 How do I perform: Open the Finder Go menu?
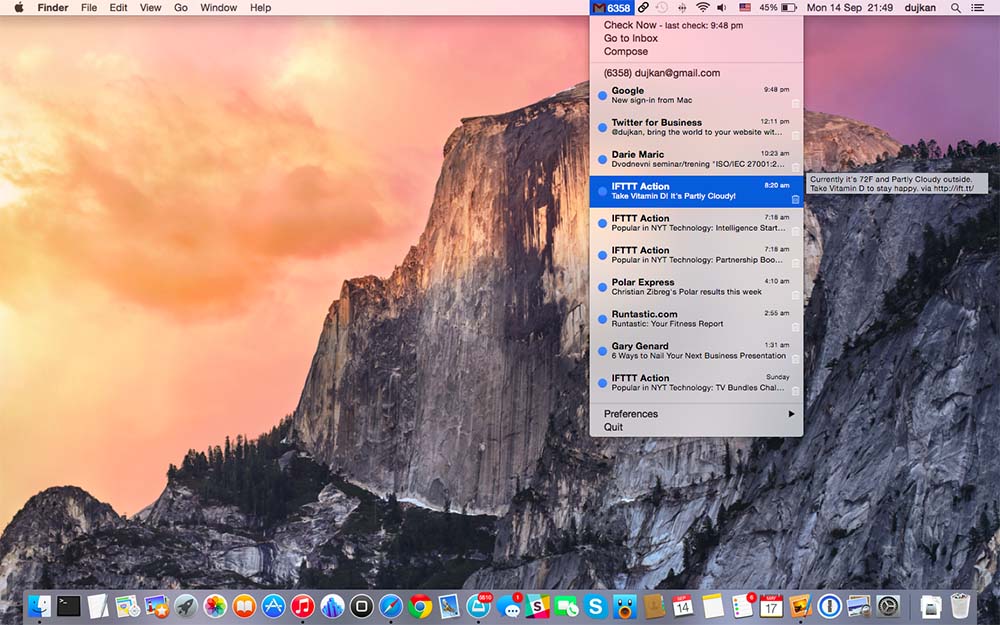click(181, 8)
